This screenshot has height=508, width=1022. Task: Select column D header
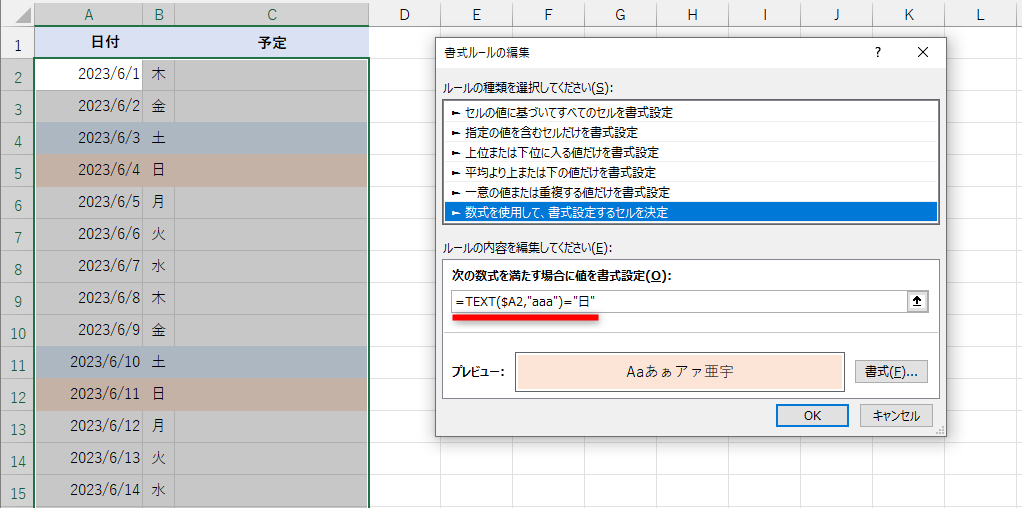pos(404,15)
